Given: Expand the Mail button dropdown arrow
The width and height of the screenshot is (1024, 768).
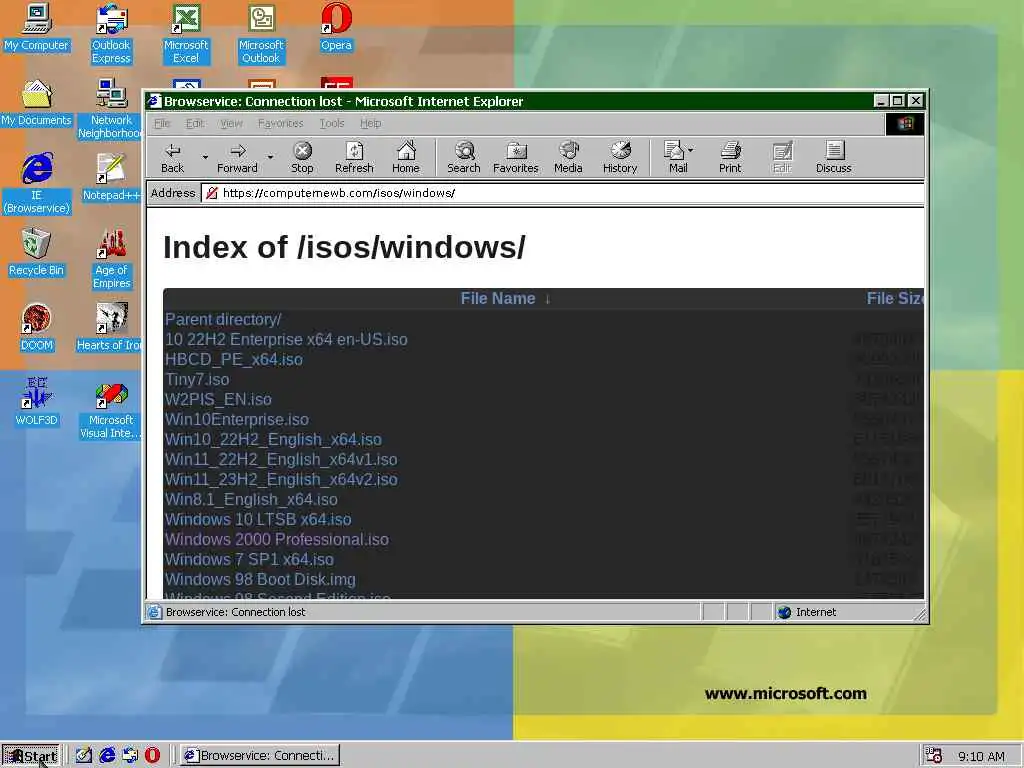Looking at the screenshot, I should [690, 150].
